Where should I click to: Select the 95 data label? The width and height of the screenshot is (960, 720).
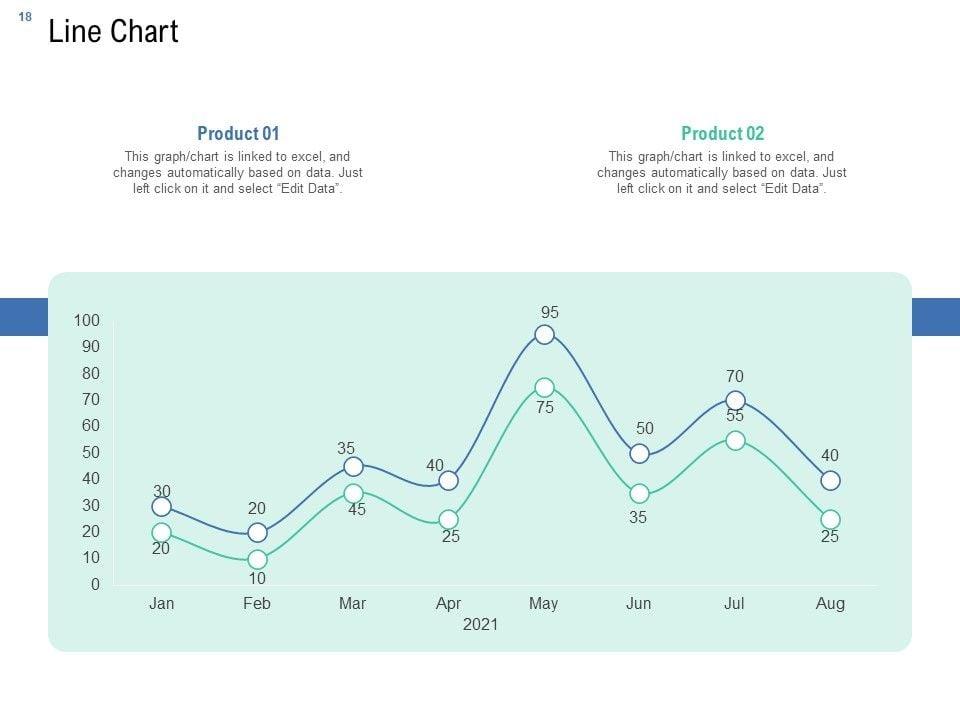pyautogui.click(x=550, y=313)
